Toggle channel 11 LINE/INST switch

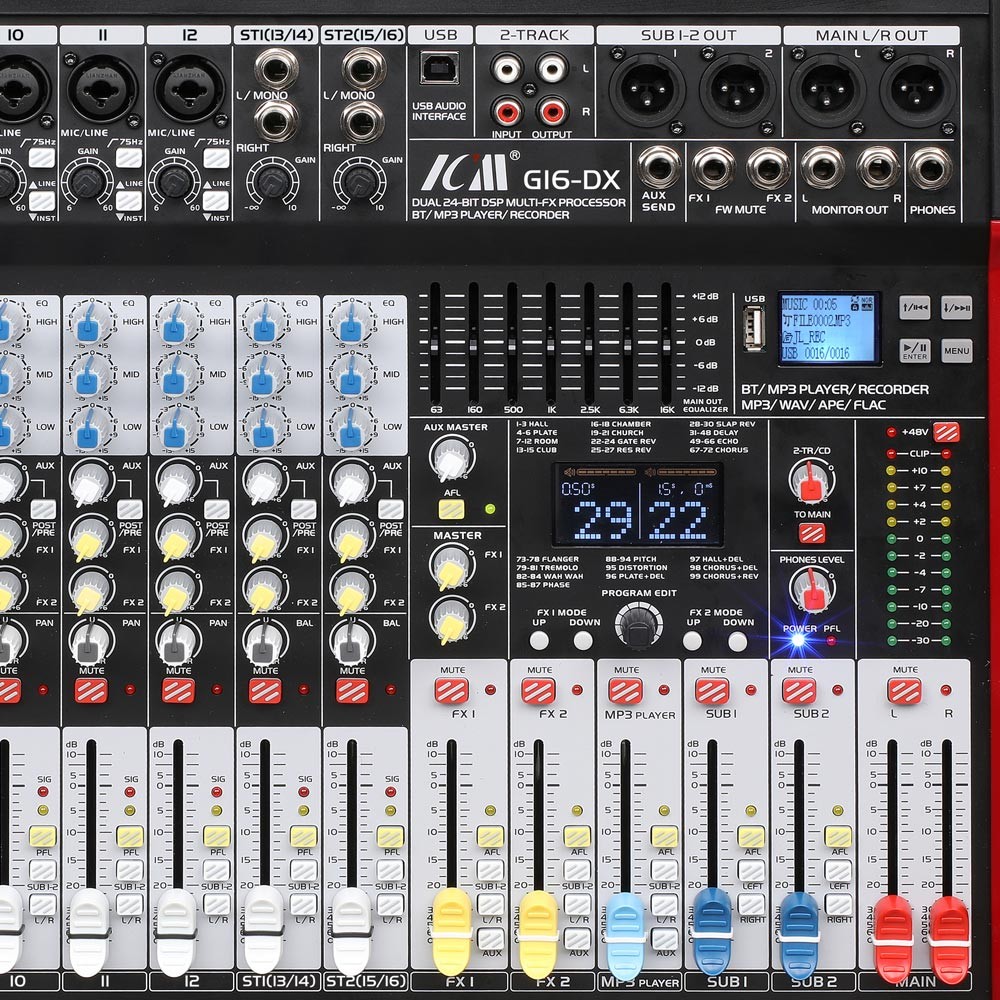pos(128,200)
